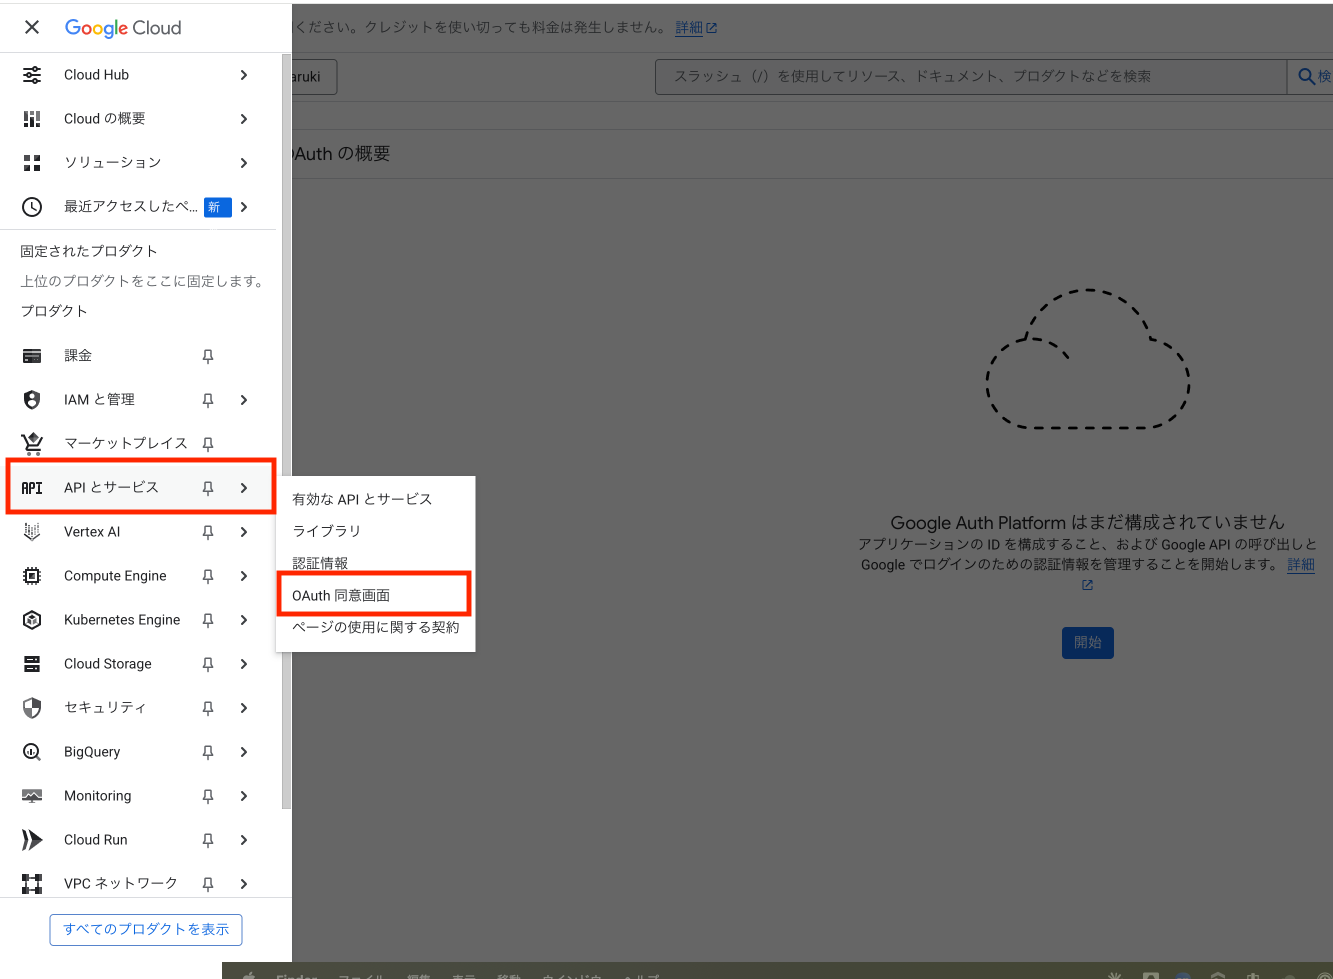Pin Monitoring product
The image size is (1333, 979).
click(x=208, y=796)
